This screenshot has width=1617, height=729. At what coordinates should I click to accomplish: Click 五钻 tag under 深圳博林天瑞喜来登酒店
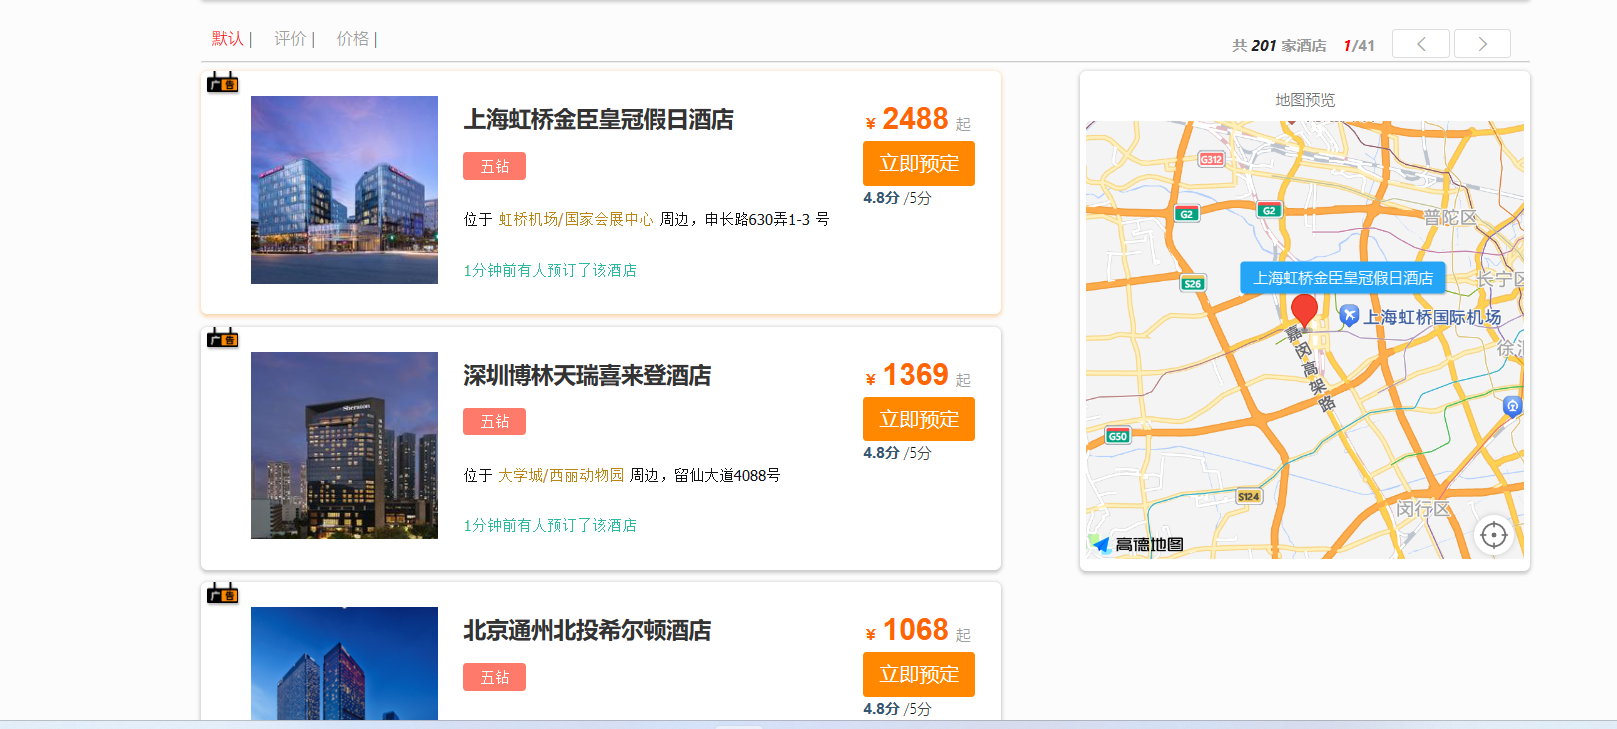(494, 421)
